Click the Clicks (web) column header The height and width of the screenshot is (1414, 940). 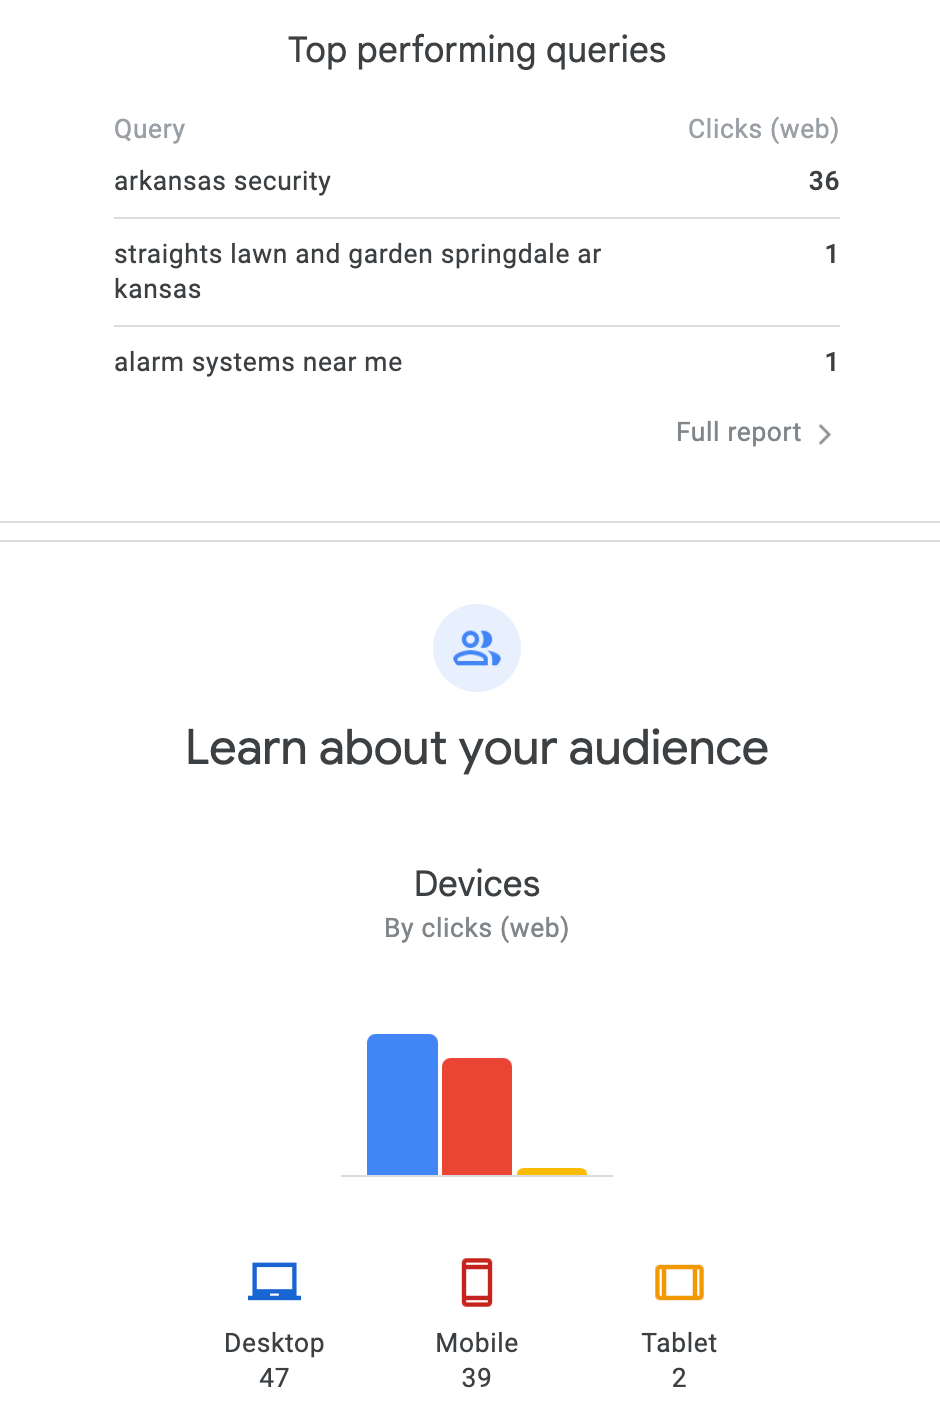(x=763, y=129)
